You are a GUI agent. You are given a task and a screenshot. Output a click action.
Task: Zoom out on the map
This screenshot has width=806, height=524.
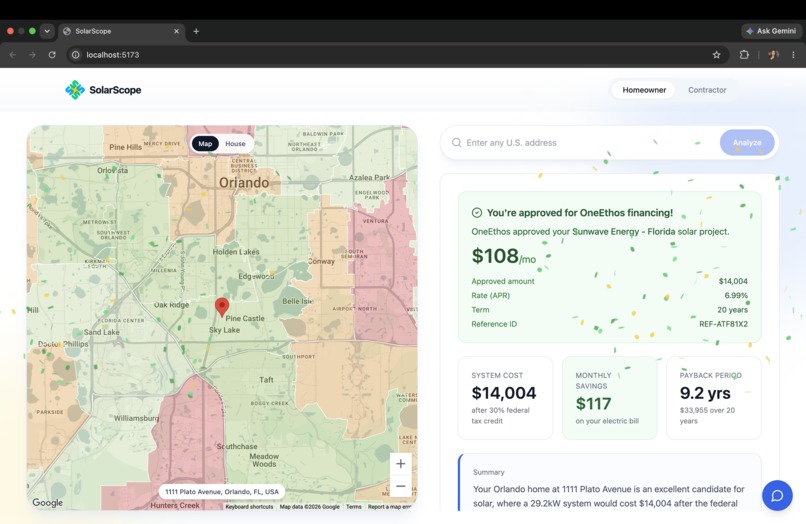[x=400, y=486]
